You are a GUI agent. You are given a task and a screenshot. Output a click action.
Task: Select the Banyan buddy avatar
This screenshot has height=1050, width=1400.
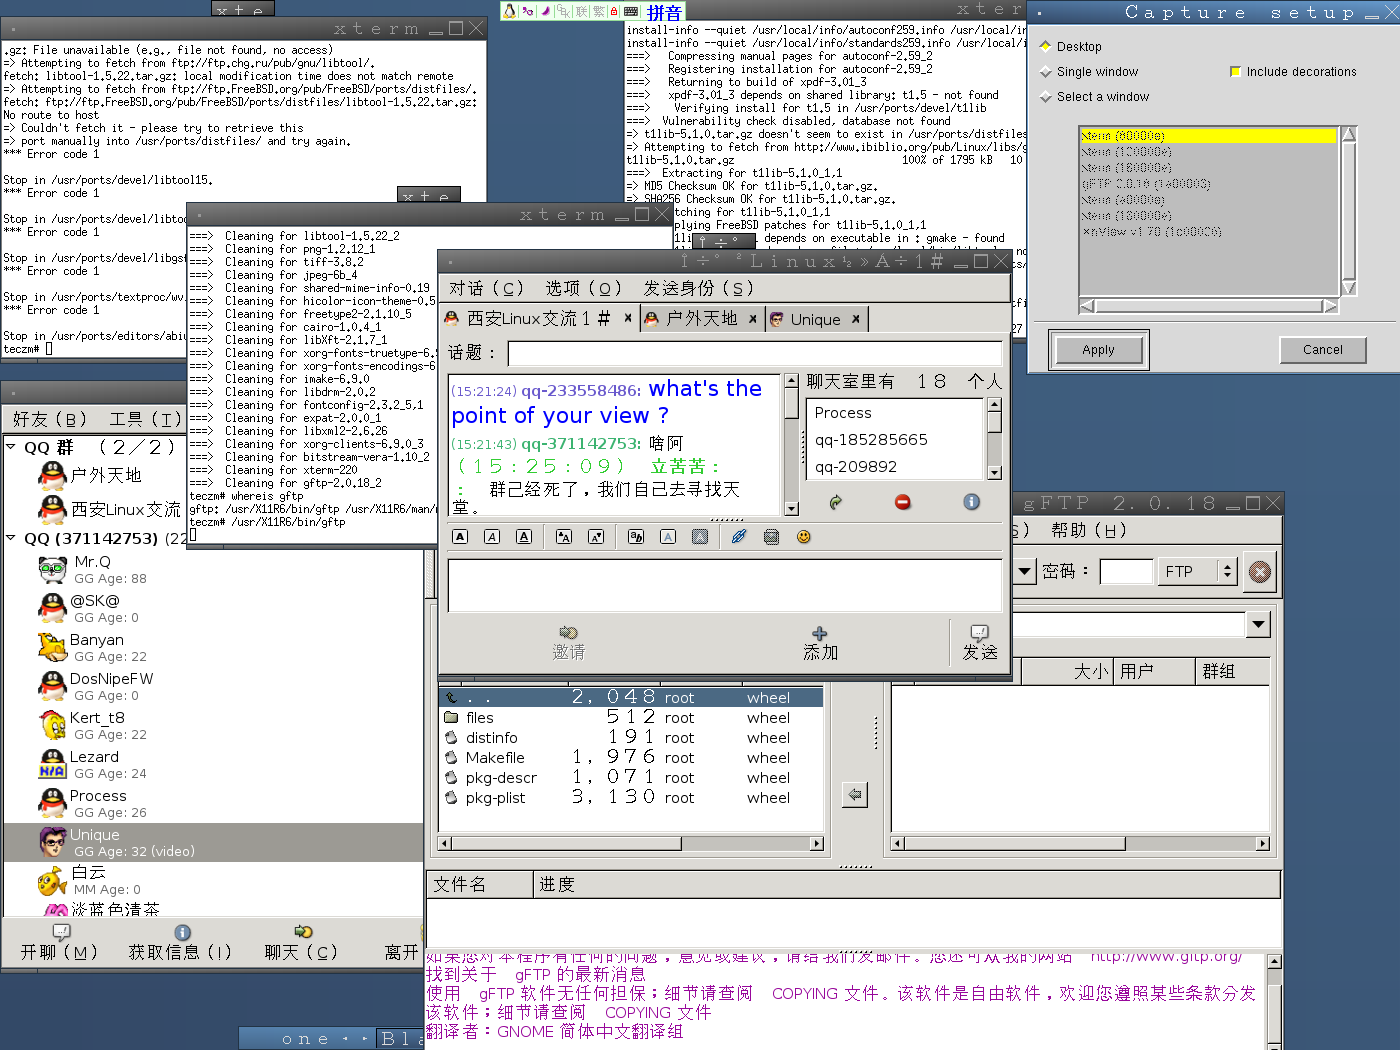[53, 647]
